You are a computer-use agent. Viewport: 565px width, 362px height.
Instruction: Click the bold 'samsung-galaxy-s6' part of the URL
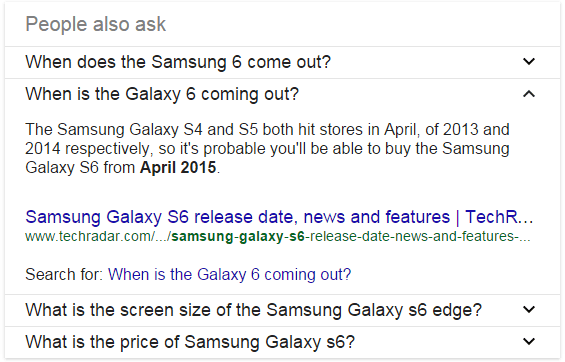click(238, 236)
